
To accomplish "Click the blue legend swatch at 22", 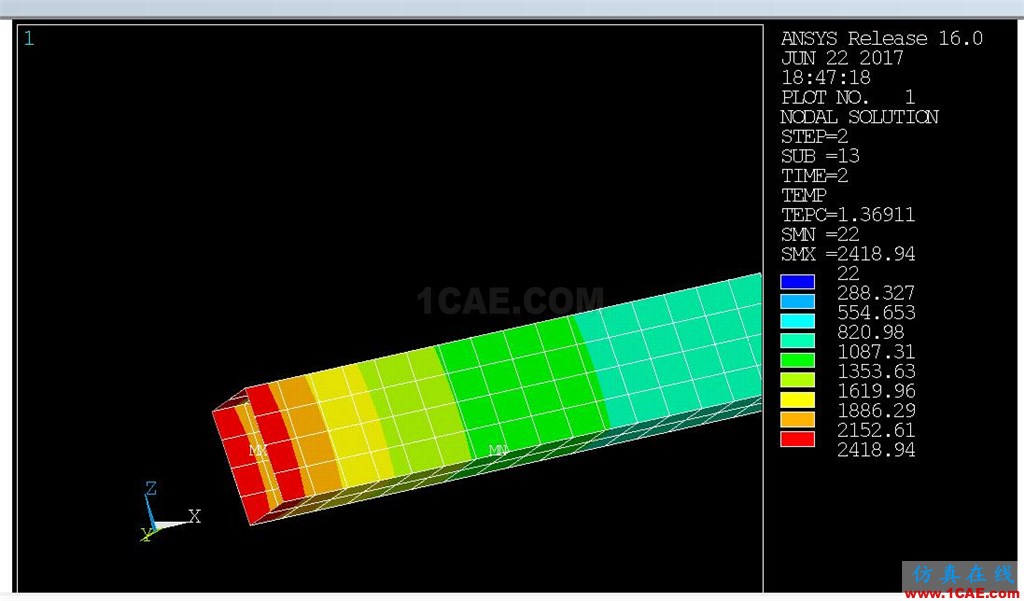I will (797, 282).
